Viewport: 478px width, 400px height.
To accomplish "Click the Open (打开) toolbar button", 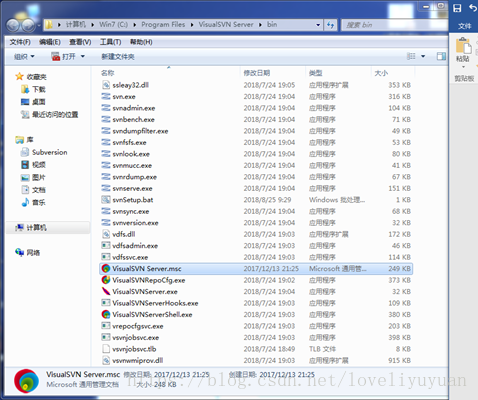I will 64,56.
